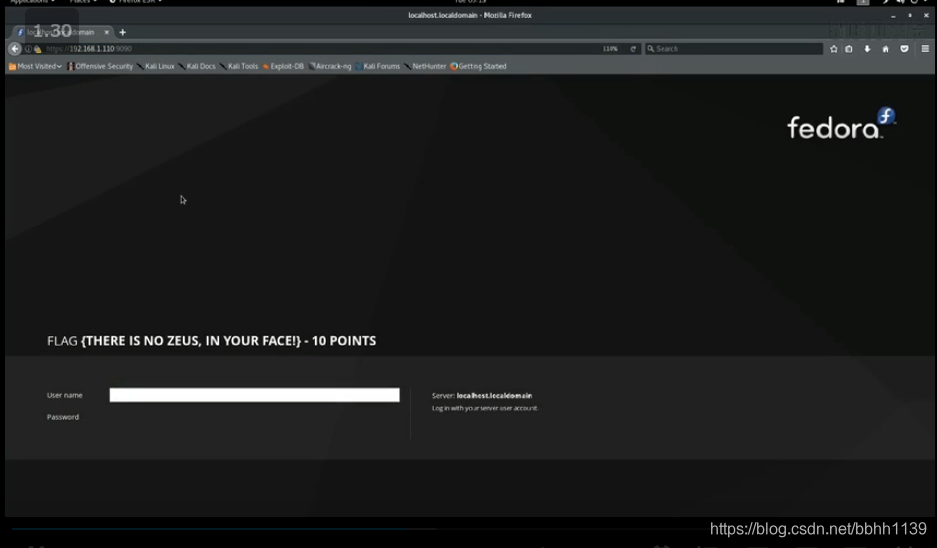Inspect the insecure connection padlock icon
This screenshot has height=548, width=937.
click(38, 49)
